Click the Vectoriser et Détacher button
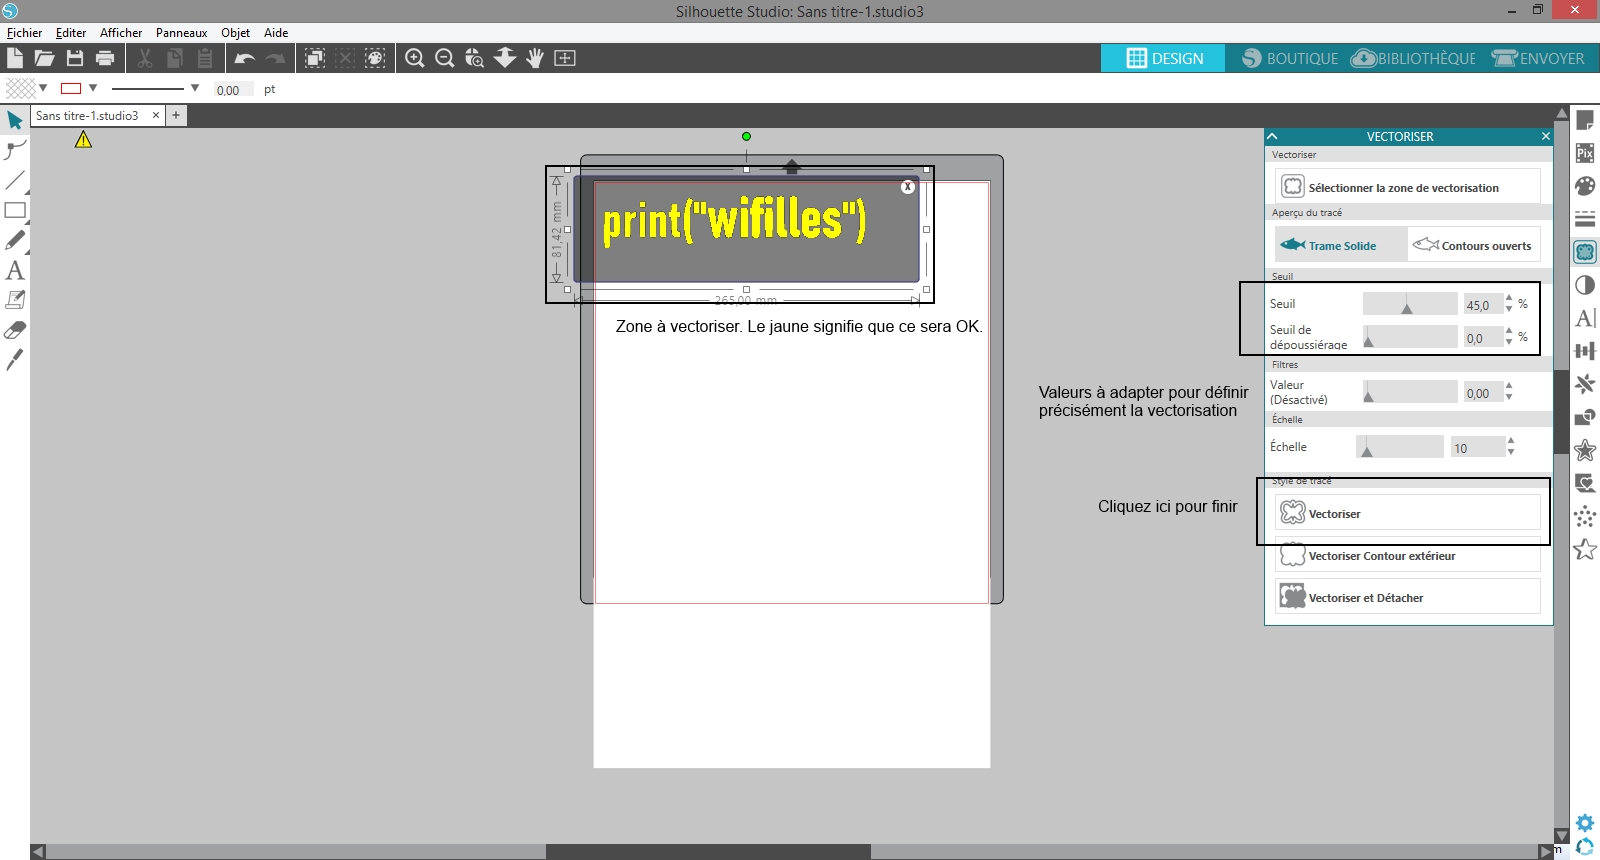This screenshot has height=860, width=1600. pos(1407,597)
